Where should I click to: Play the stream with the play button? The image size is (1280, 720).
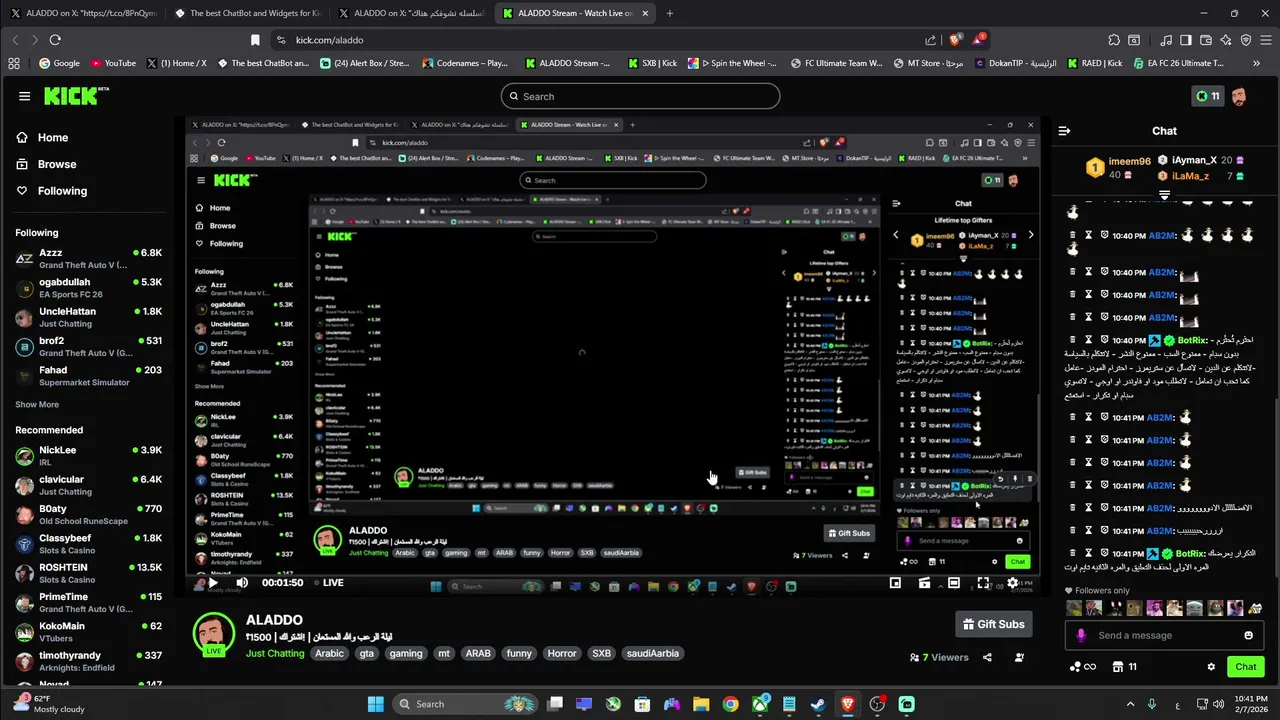212,583
